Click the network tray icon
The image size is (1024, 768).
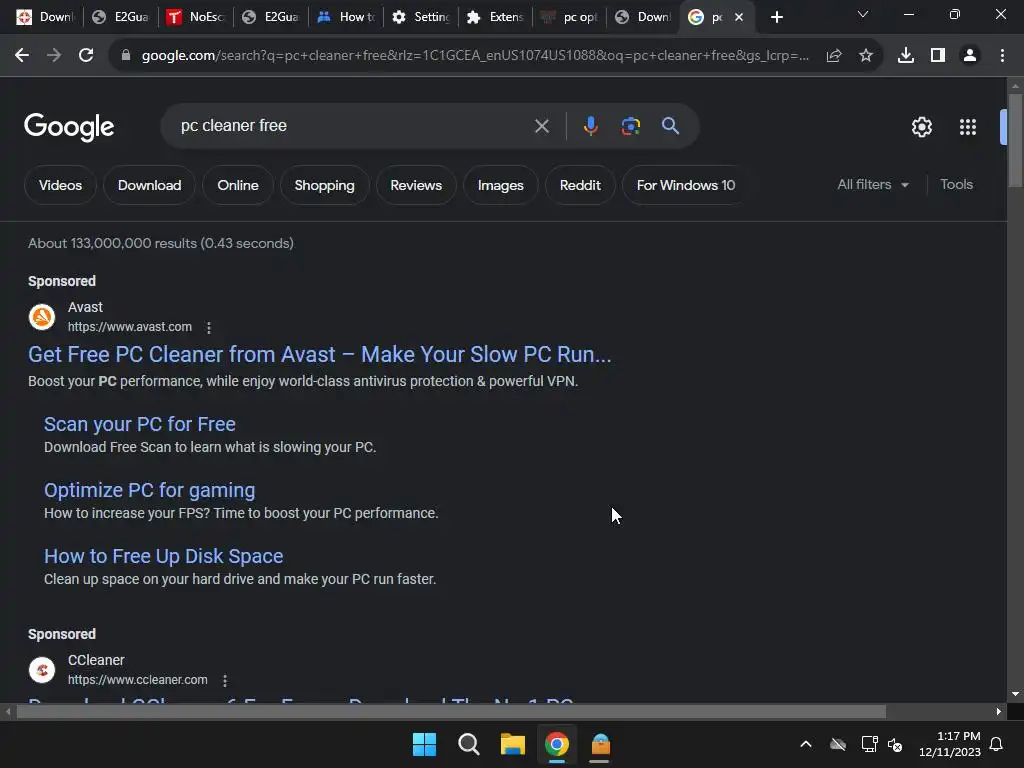pyautogui.click(x=869, y=744)
